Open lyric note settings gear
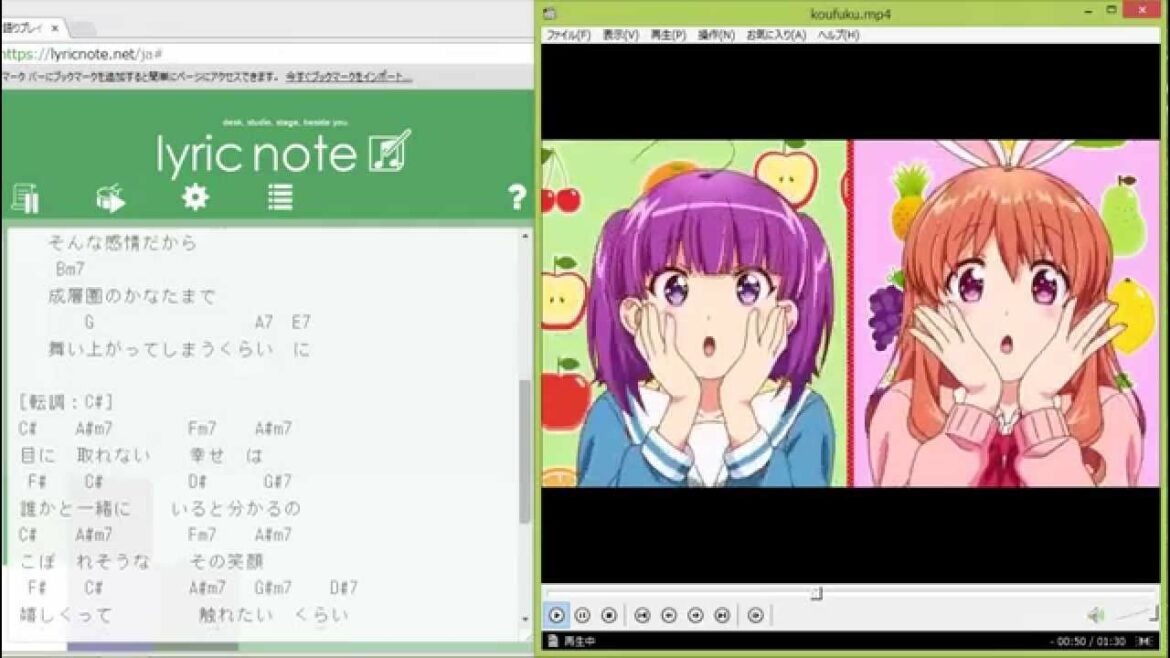 (x=195, y=197)
